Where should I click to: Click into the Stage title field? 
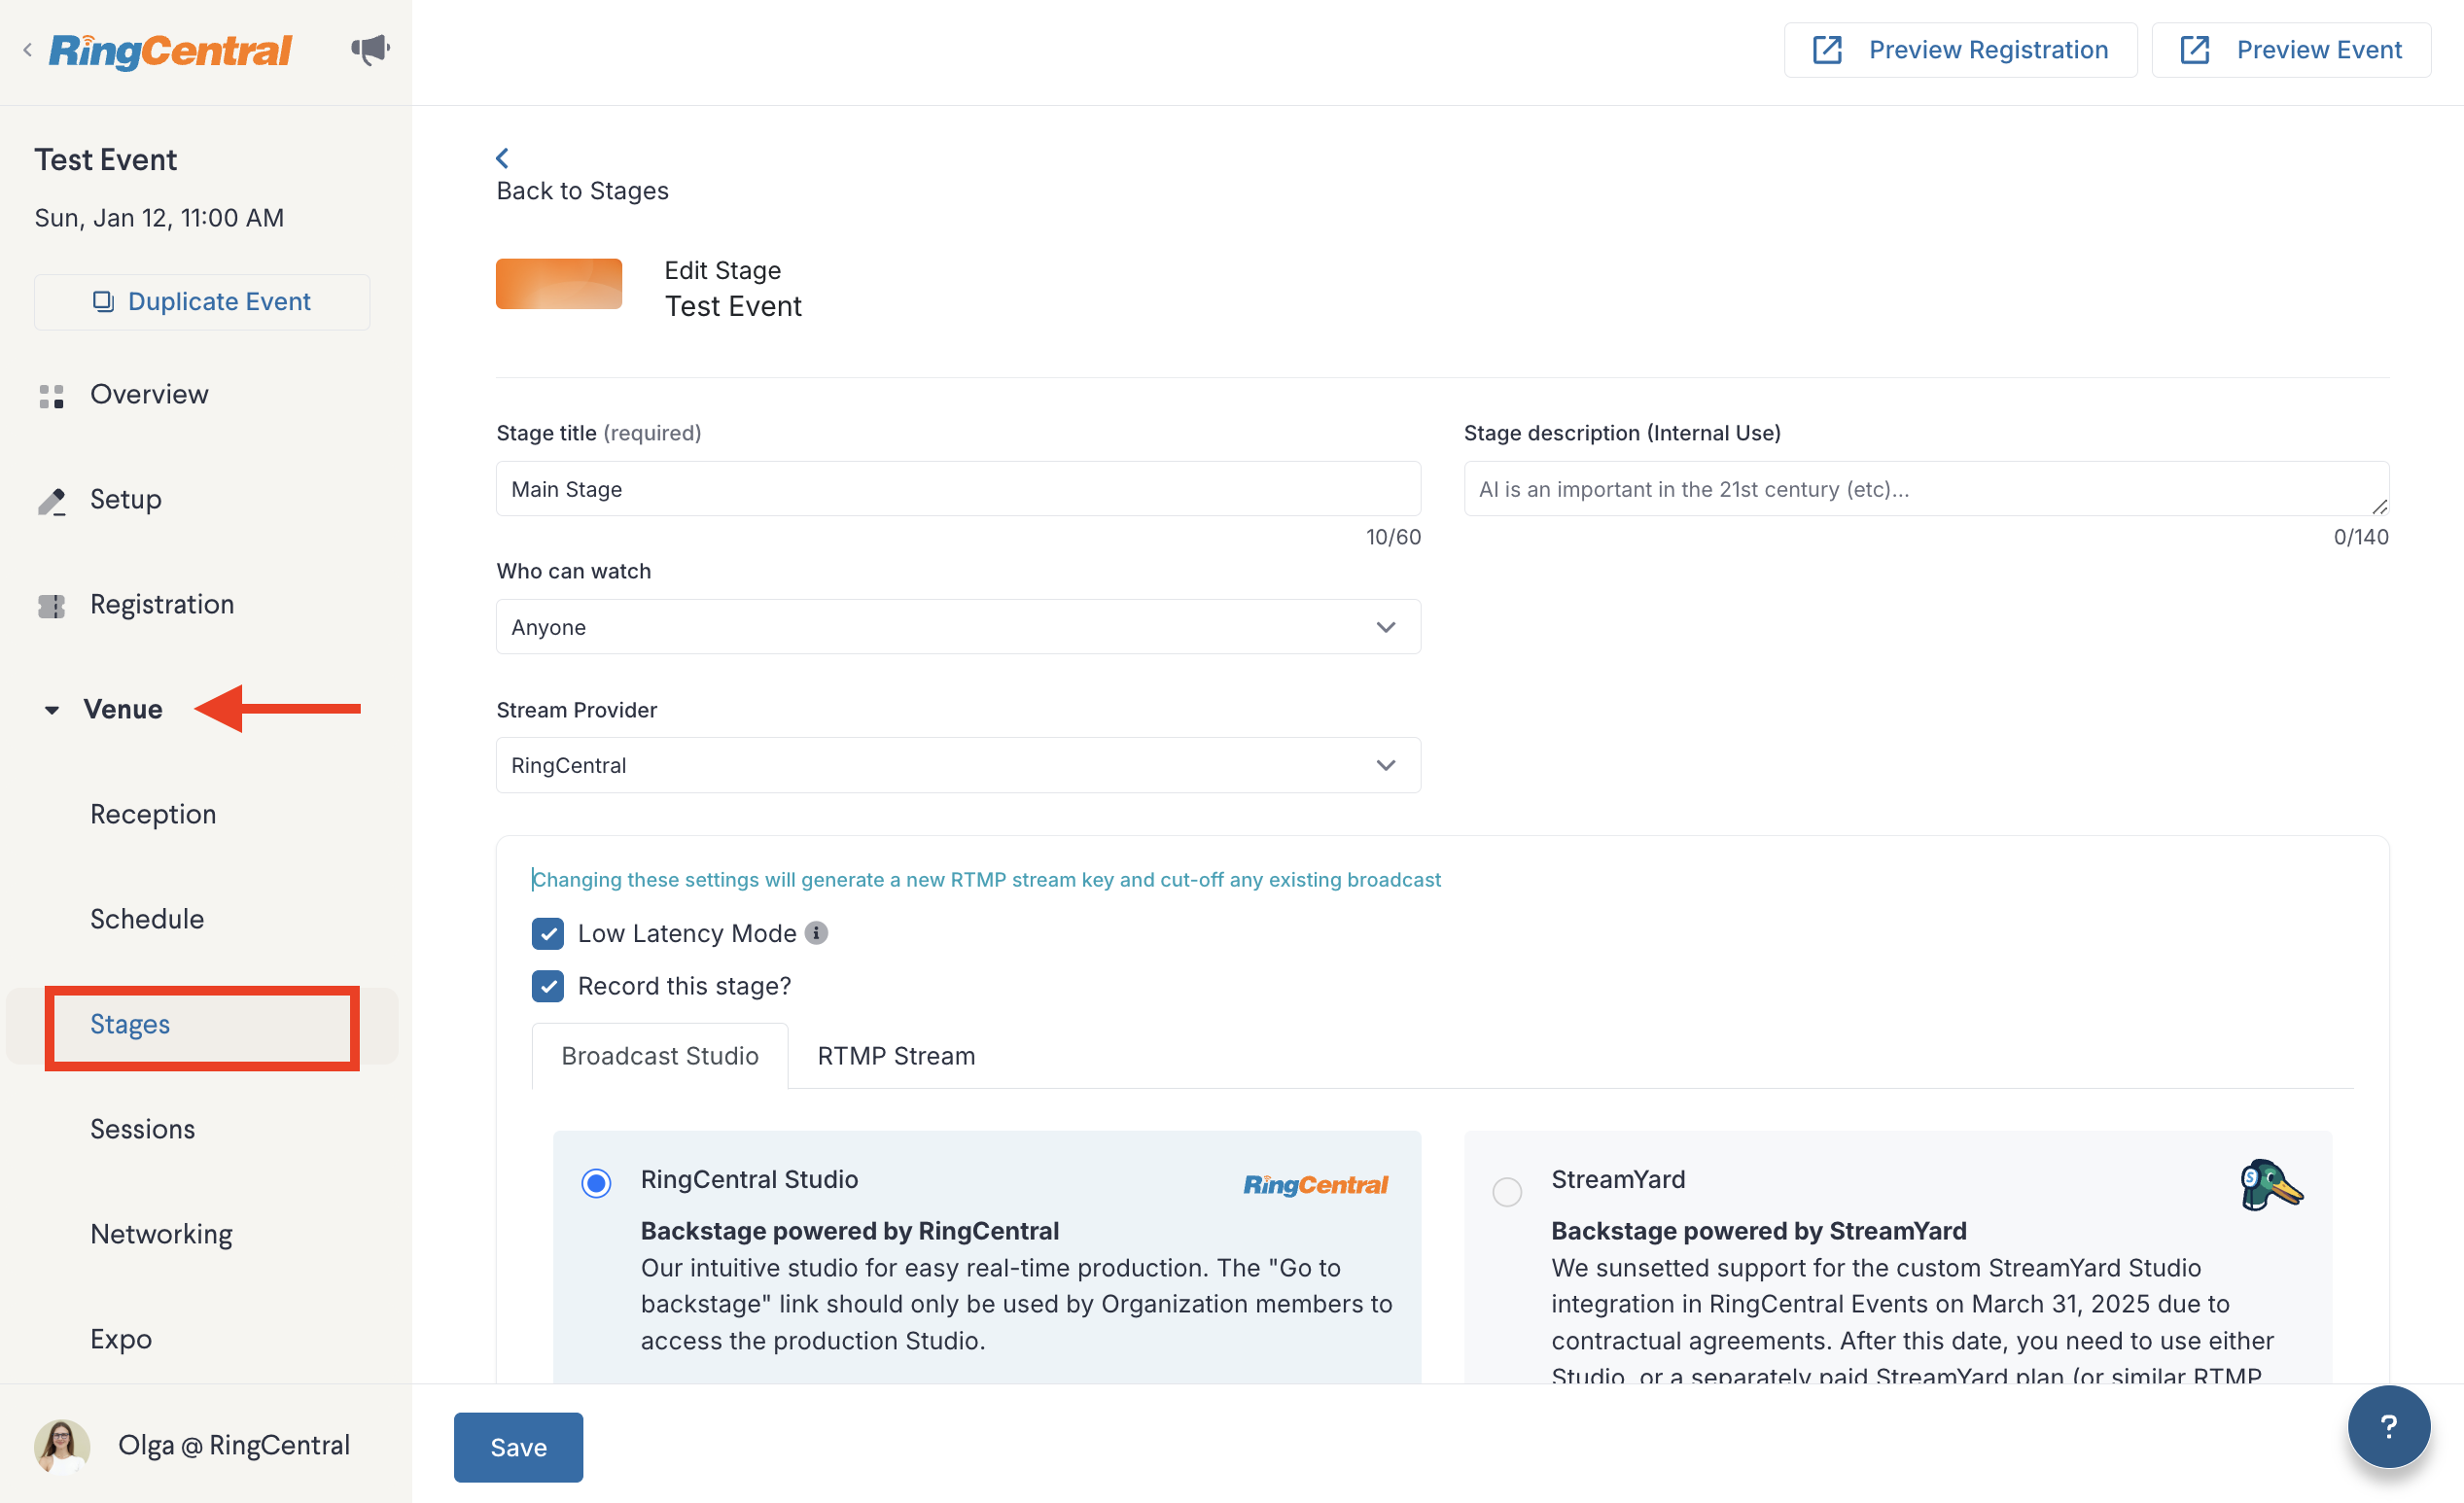[x=958, y=489]
